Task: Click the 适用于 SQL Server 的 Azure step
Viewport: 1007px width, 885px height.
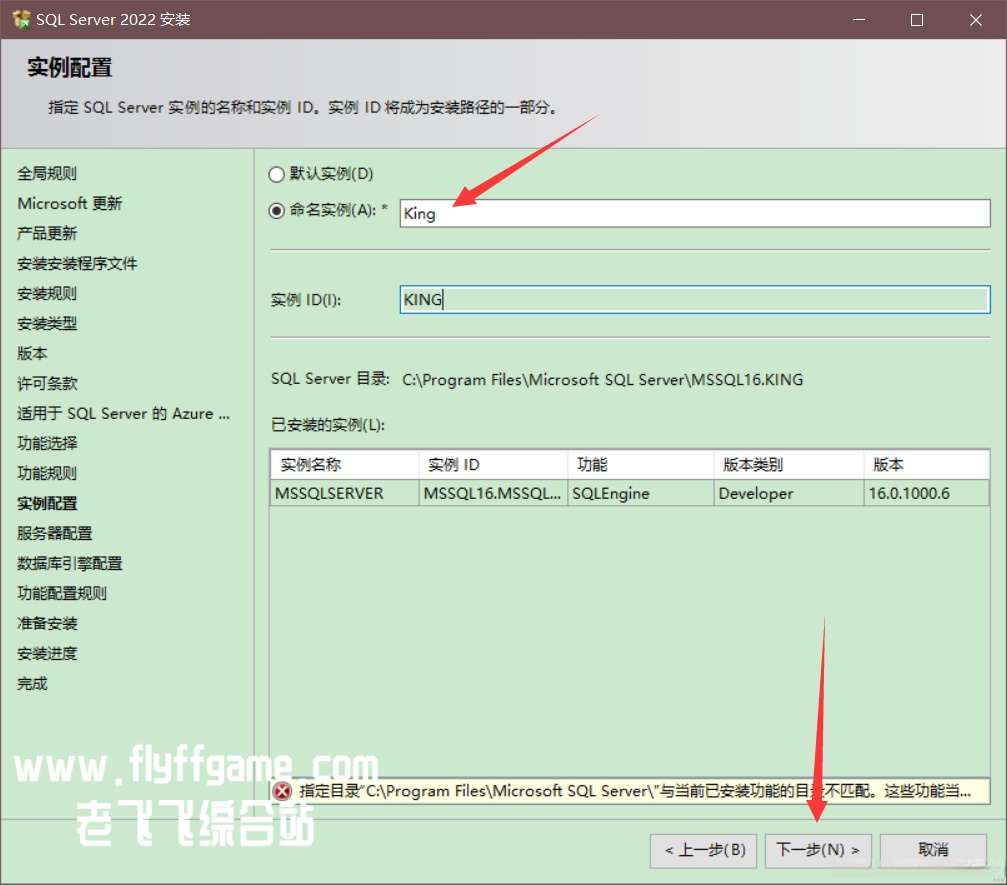Action: pyautogui.click(x=123, y=414)
